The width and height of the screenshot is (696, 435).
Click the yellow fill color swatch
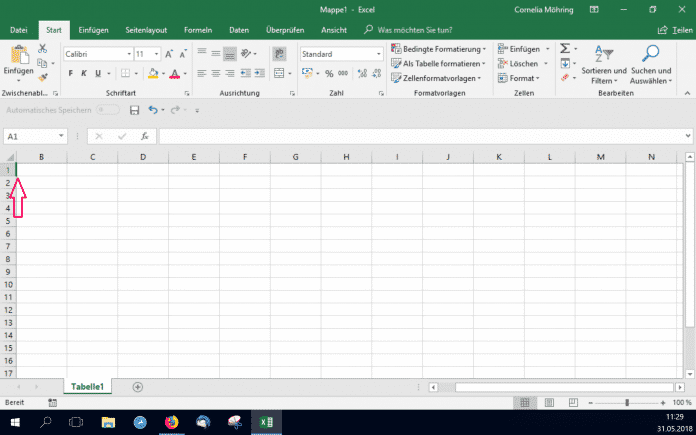click(153, 73)
